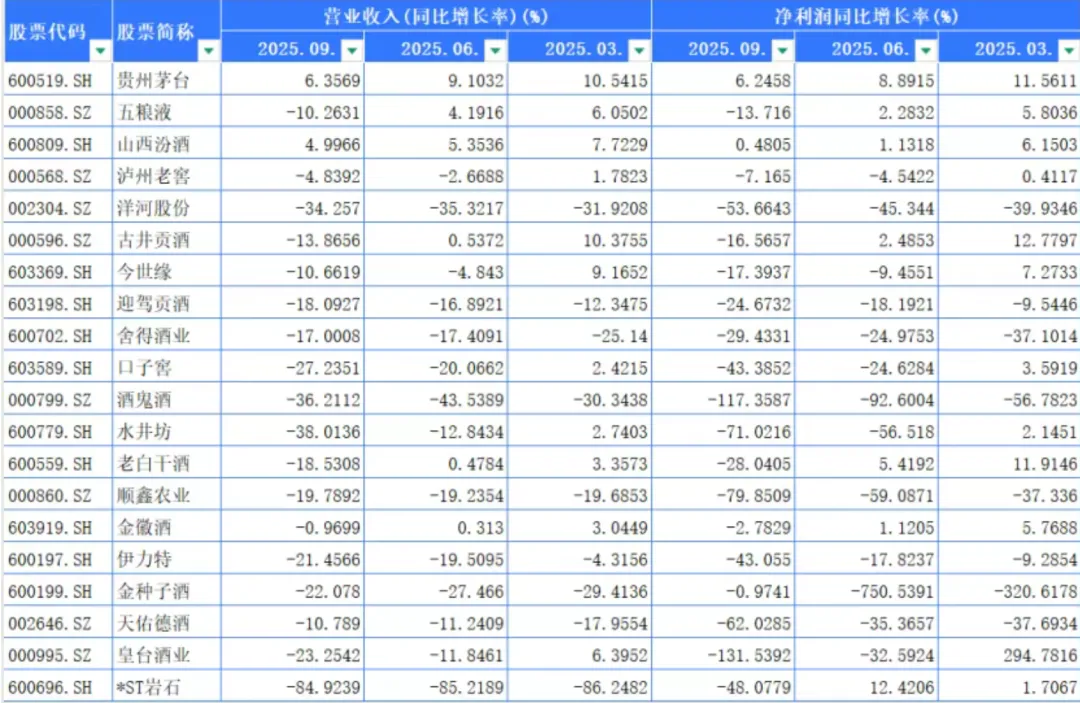Select 泸州老窖 net profit value -7.165
Image resolution: width=1080 pixels, height=703 pixels.
click(723, 176)
